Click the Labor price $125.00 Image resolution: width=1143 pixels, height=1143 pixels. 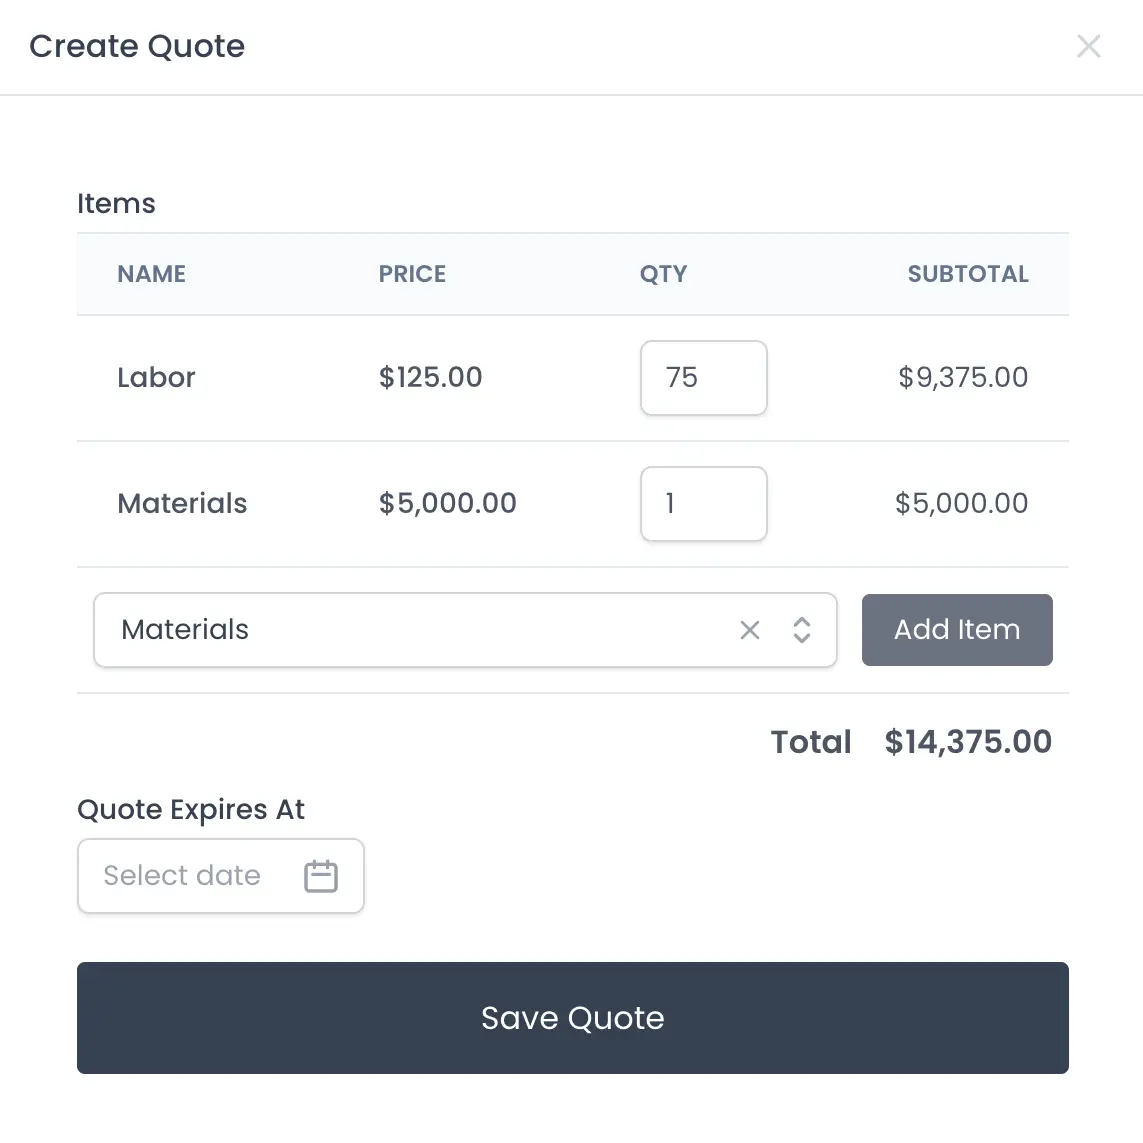(x=430, y=378)
